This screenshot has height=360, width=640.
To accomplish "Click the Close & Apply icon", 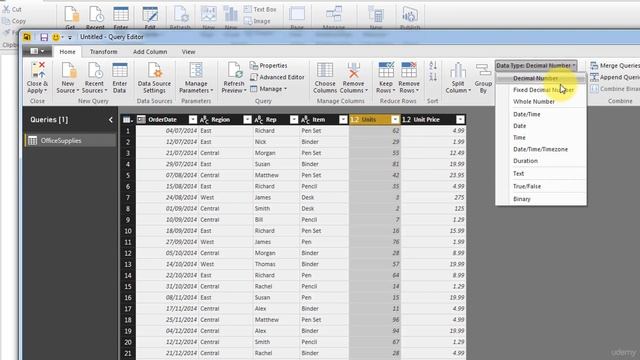I will pyautogui.click(x=38, y=70).
